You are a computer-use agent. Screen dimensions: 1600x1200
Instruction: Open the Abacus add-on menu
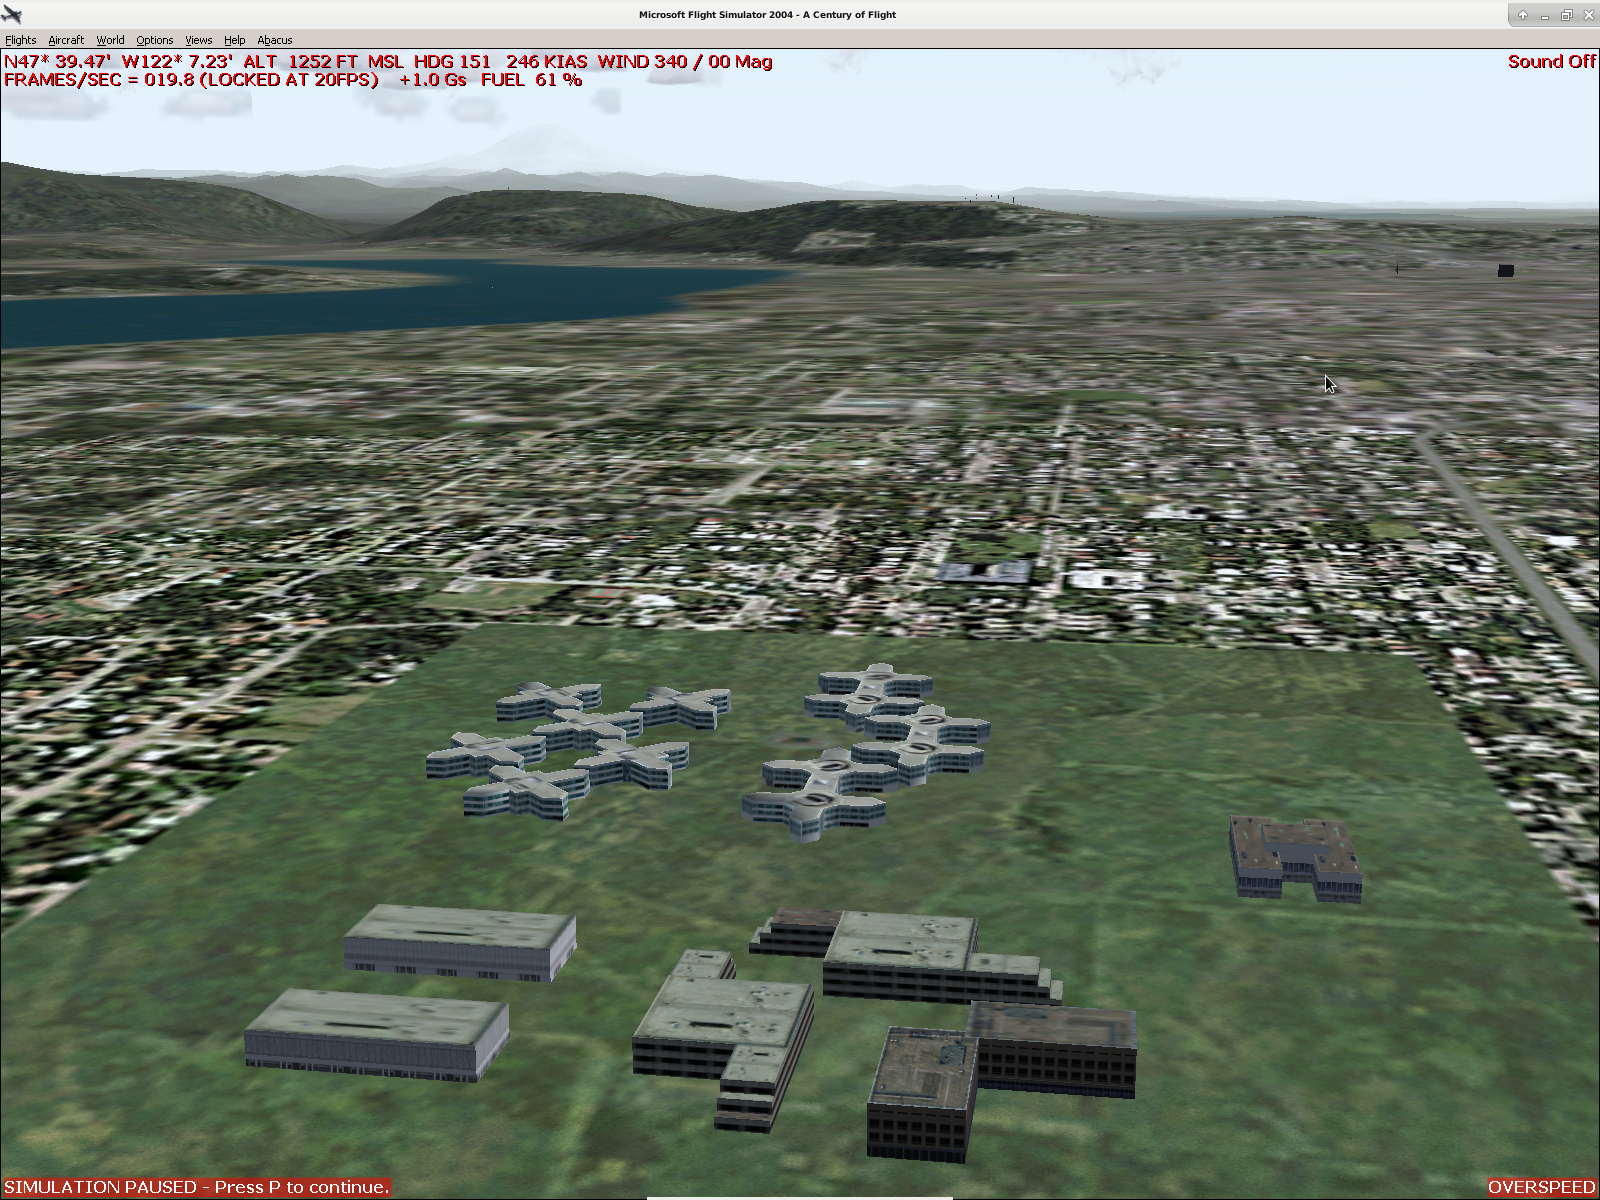coord(275,40)
